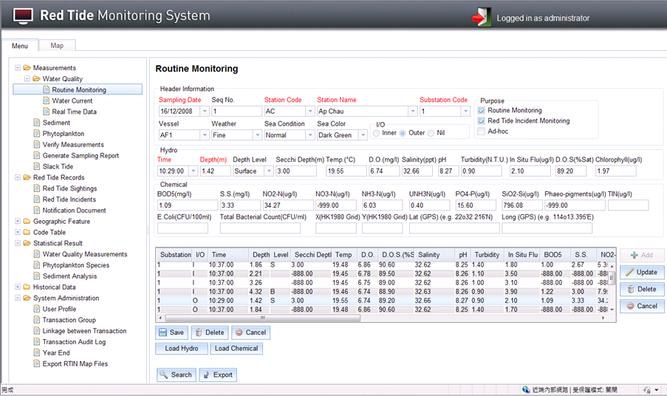
Task: Click the Phytoplankton document icon
Action: [x=37, y=134]
